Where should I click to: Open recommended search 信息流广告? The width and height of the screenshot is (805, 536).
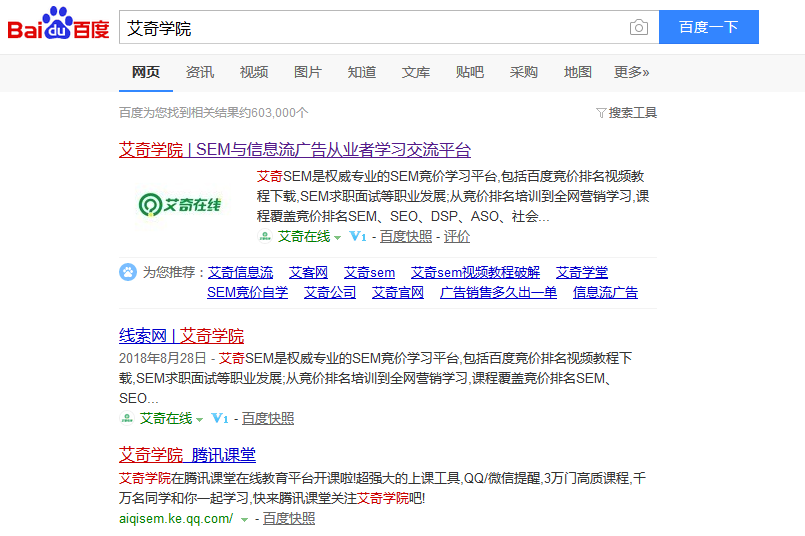605,293
